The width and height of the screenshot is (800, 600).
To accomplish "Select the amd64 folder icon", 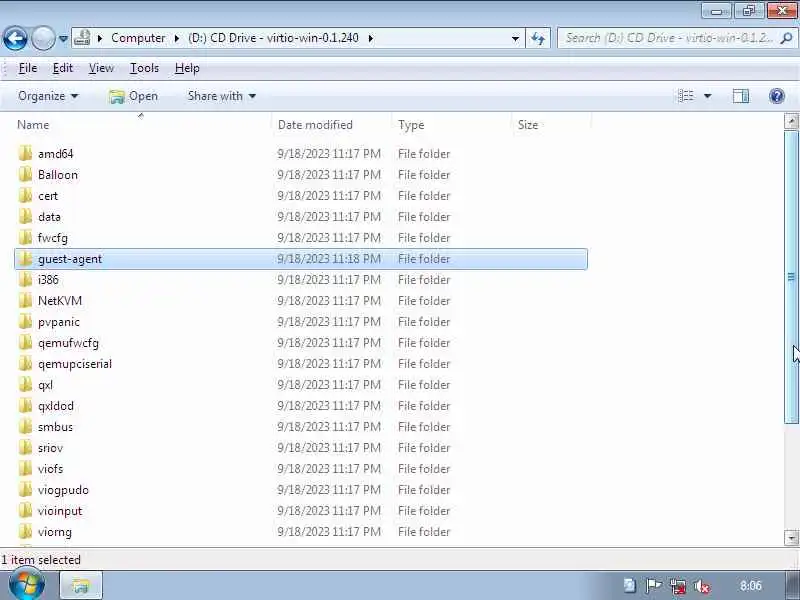I will [x=25, y=154].
